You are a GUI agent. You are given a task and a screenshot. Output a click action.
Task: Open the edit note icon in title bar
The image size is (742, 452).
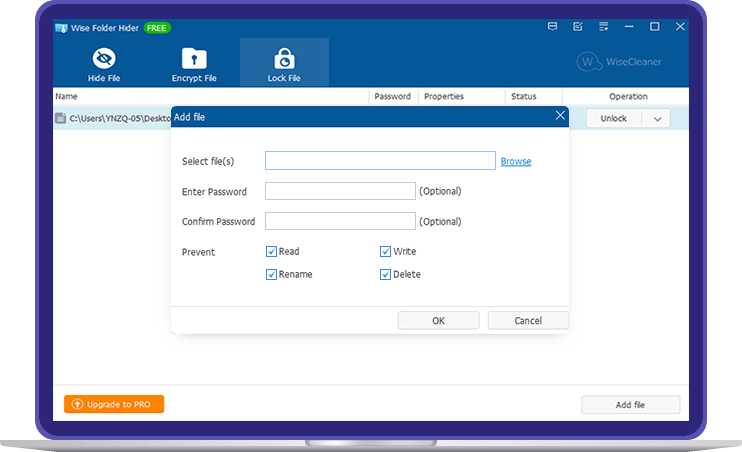[x=578, y=27]
